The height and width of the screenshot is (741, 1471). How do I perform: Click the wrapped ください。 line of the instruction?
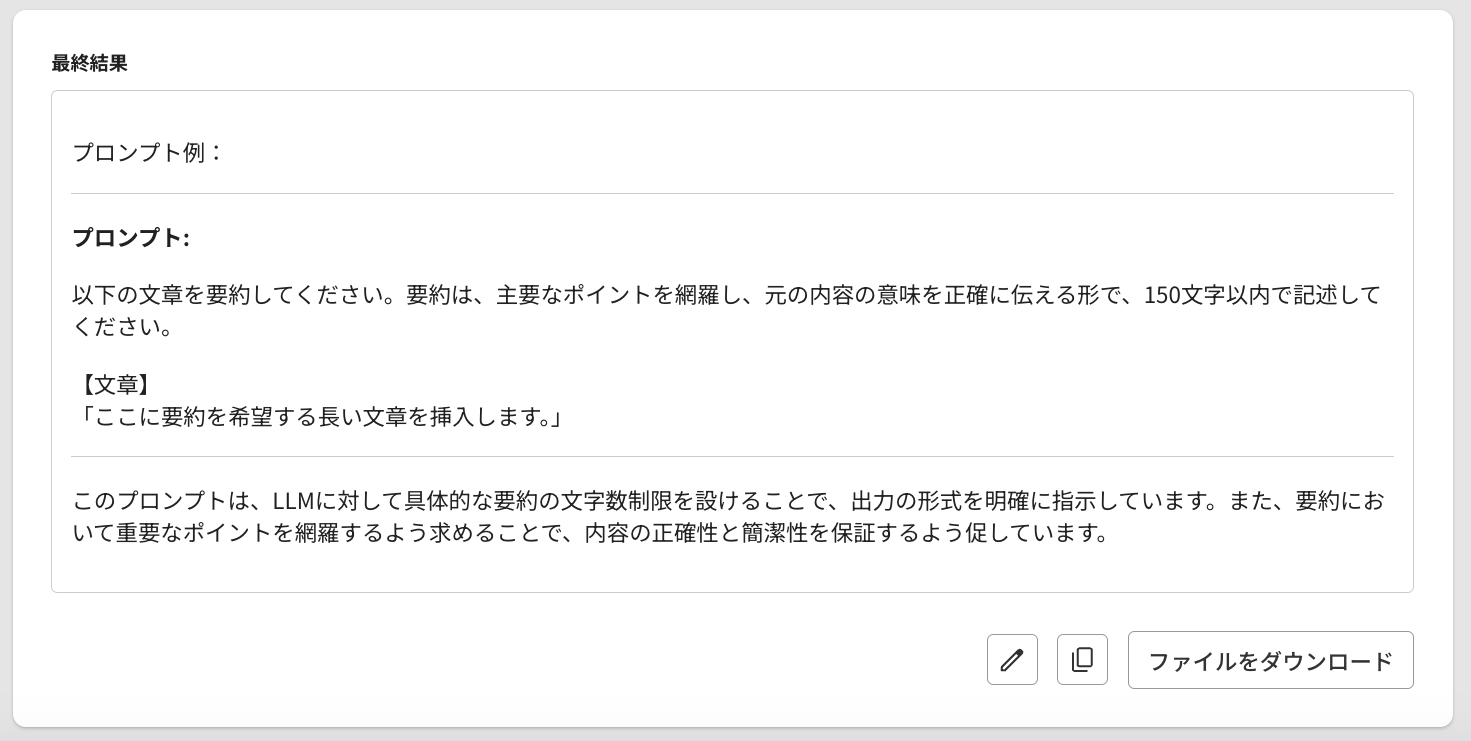(x=123, y=327)
